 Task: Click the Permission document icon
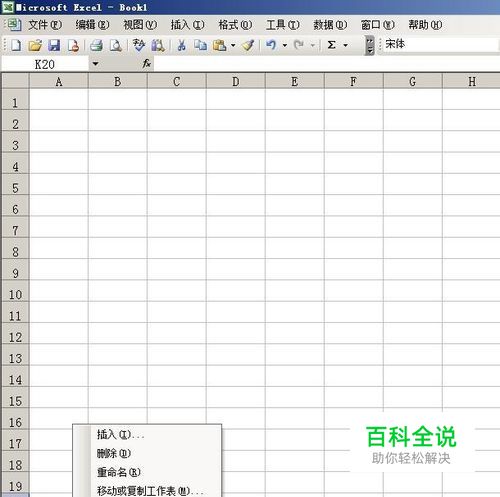pos(73,45)
